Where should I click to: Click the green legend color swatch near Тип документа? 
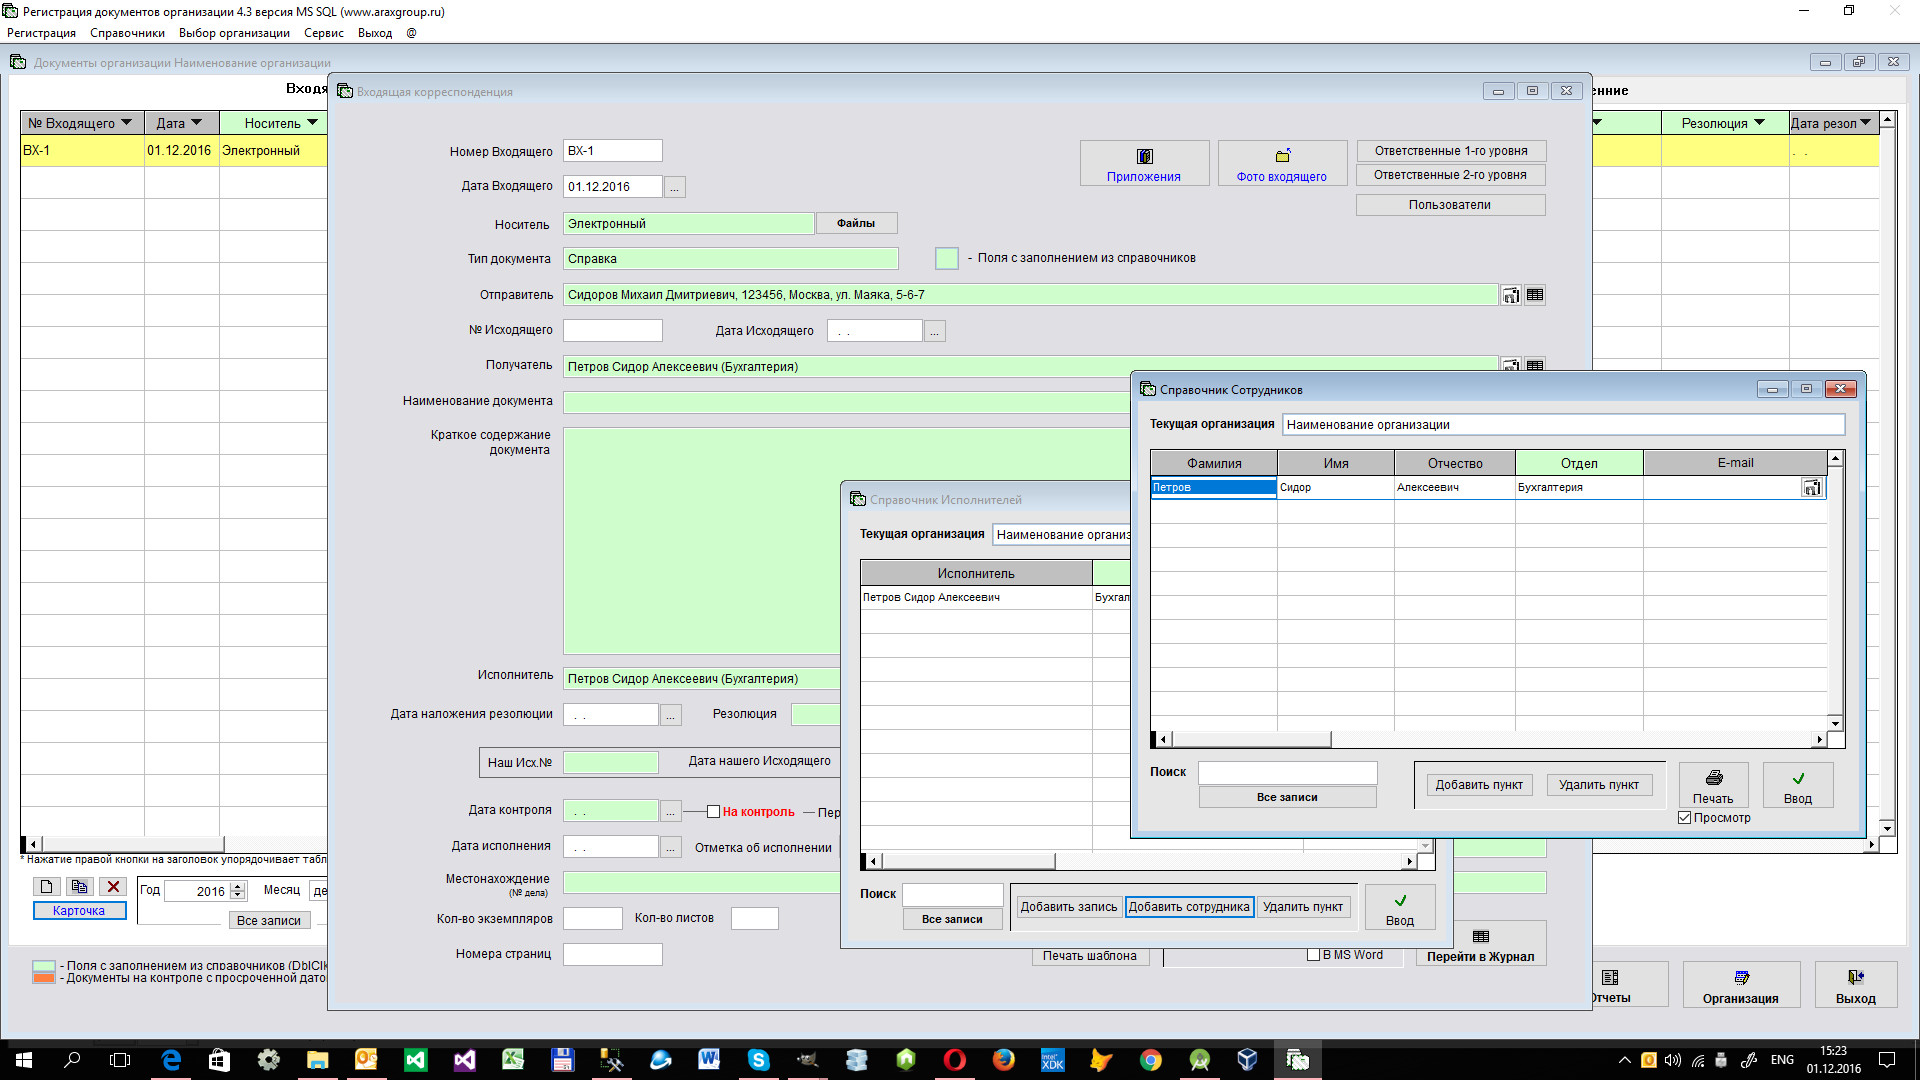coord(946,258)
